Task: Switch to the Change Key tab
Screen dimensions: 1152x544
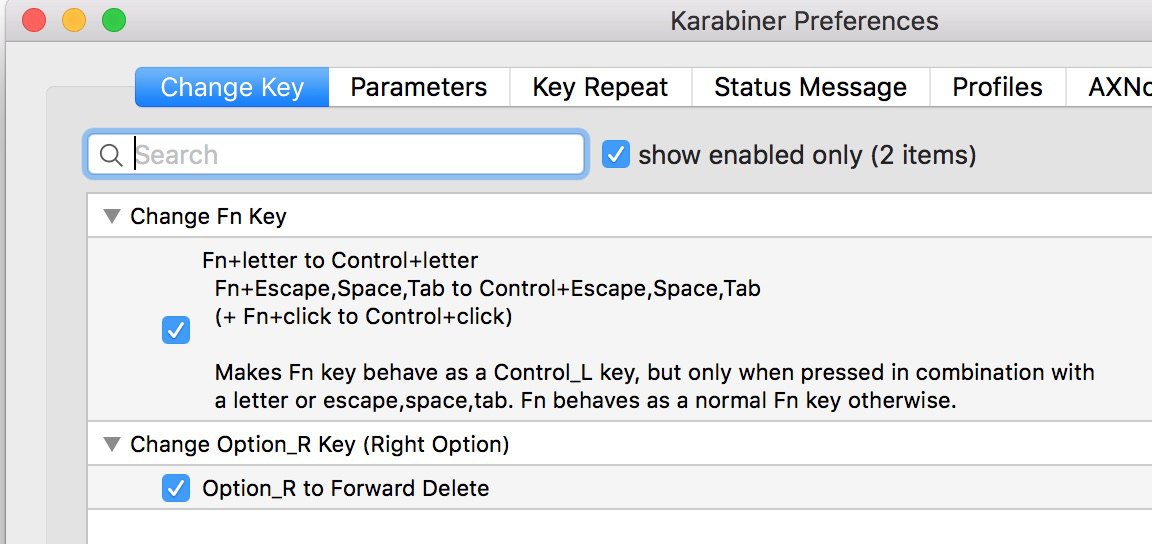Action: tap(232, 88)
